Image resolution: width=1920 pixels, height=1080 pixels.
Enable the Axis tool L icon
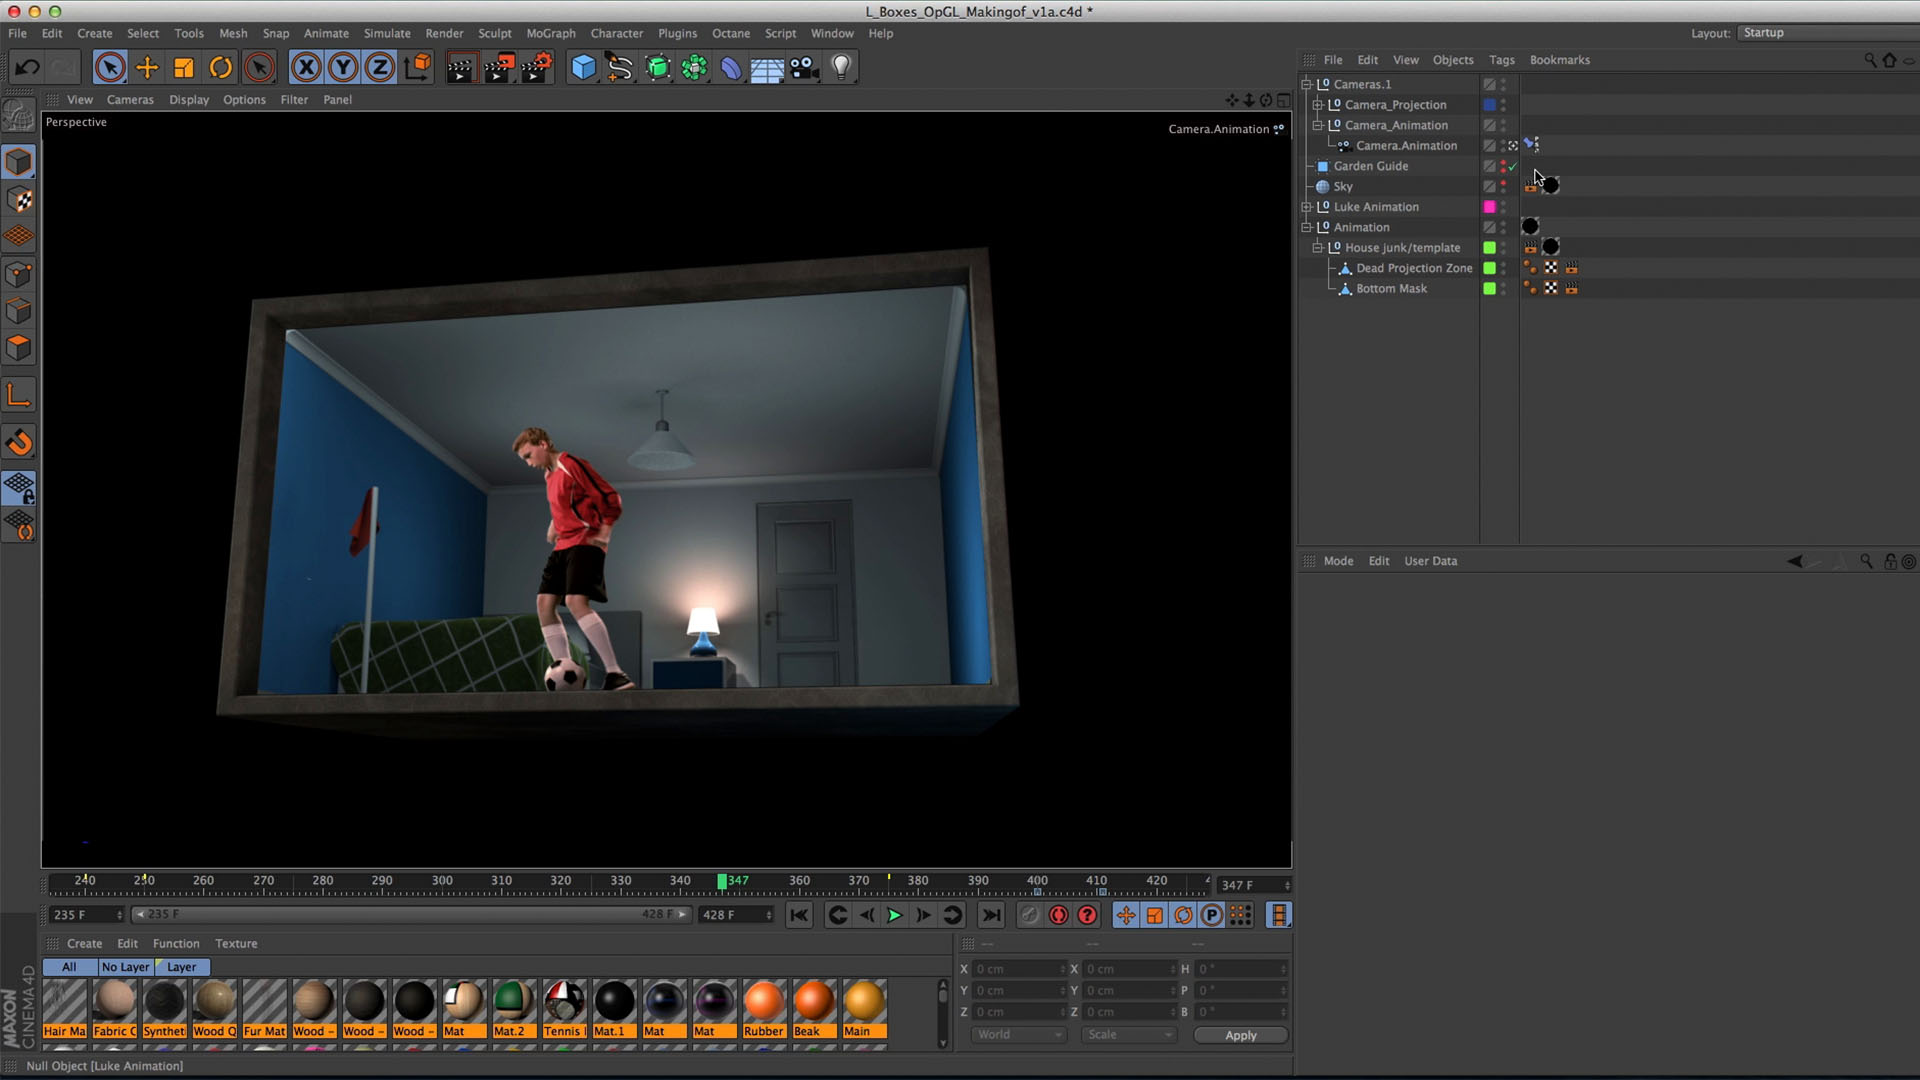pyautogui.click(x=19, y=396)
